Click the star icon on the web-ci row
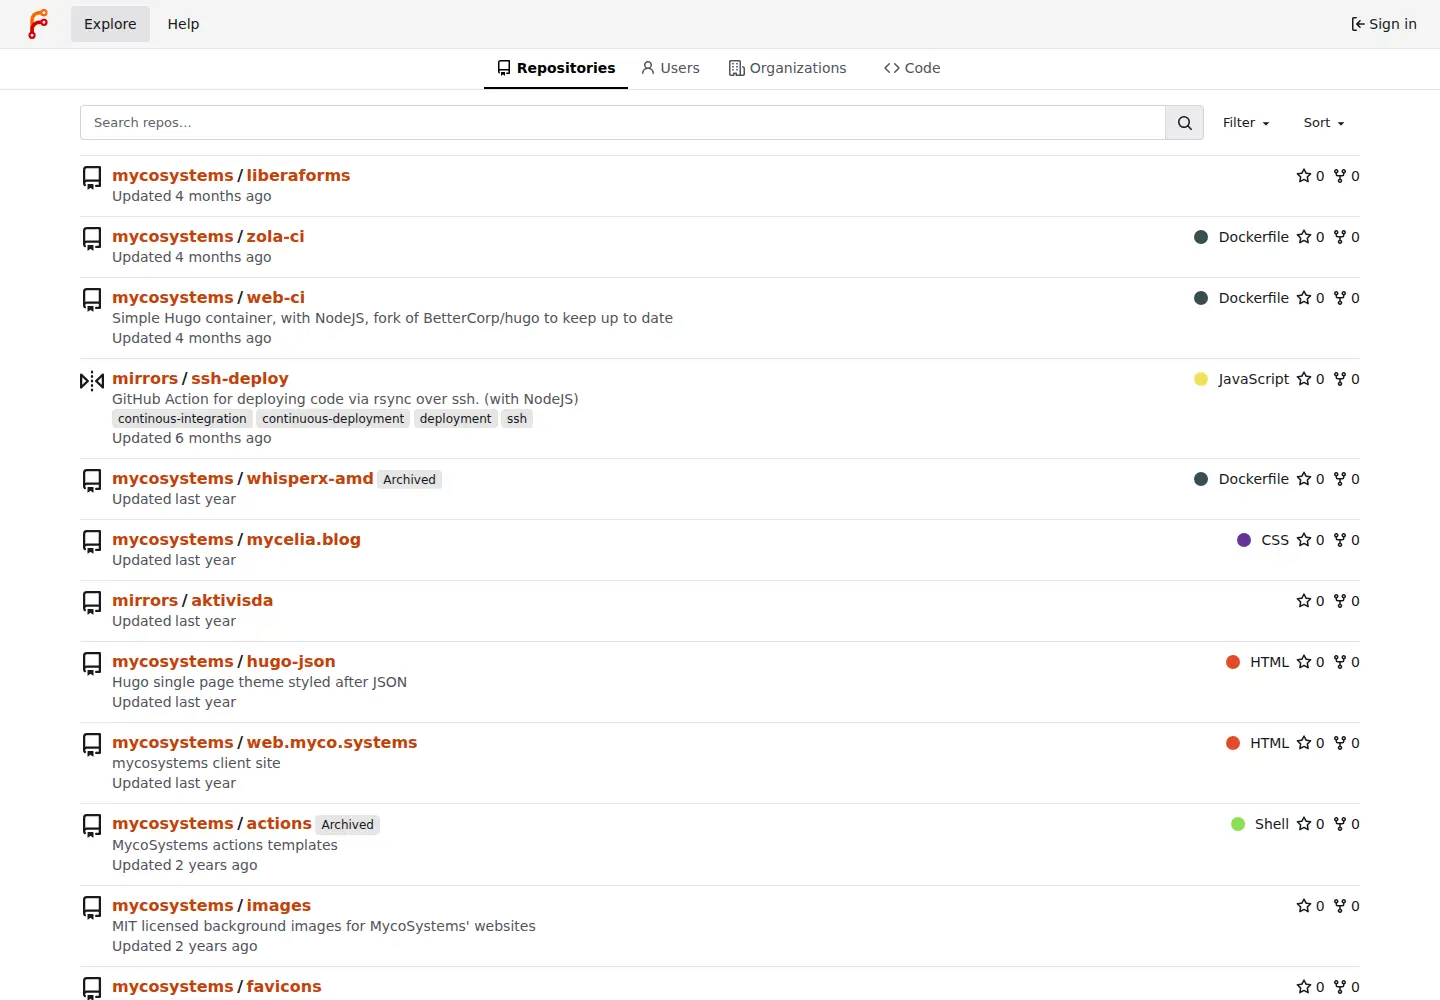This screenshot has width=1440, height=1000. 1304,298
